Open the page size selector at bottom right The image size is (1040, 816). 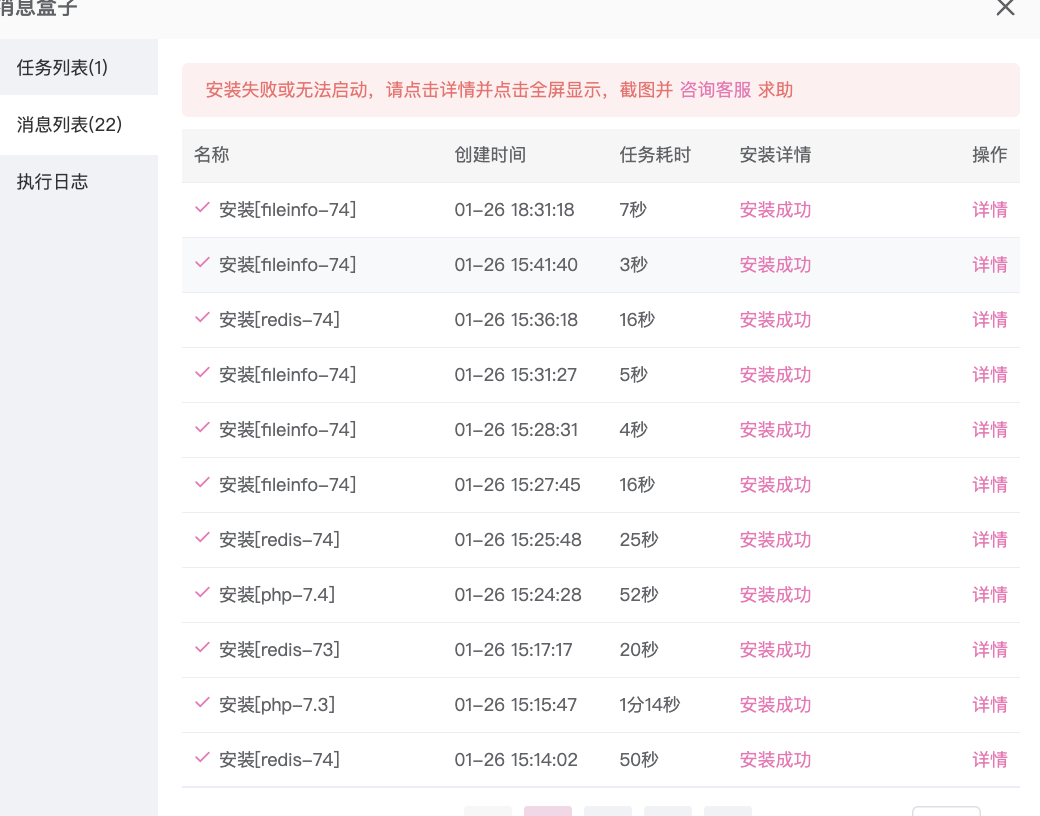946,812
